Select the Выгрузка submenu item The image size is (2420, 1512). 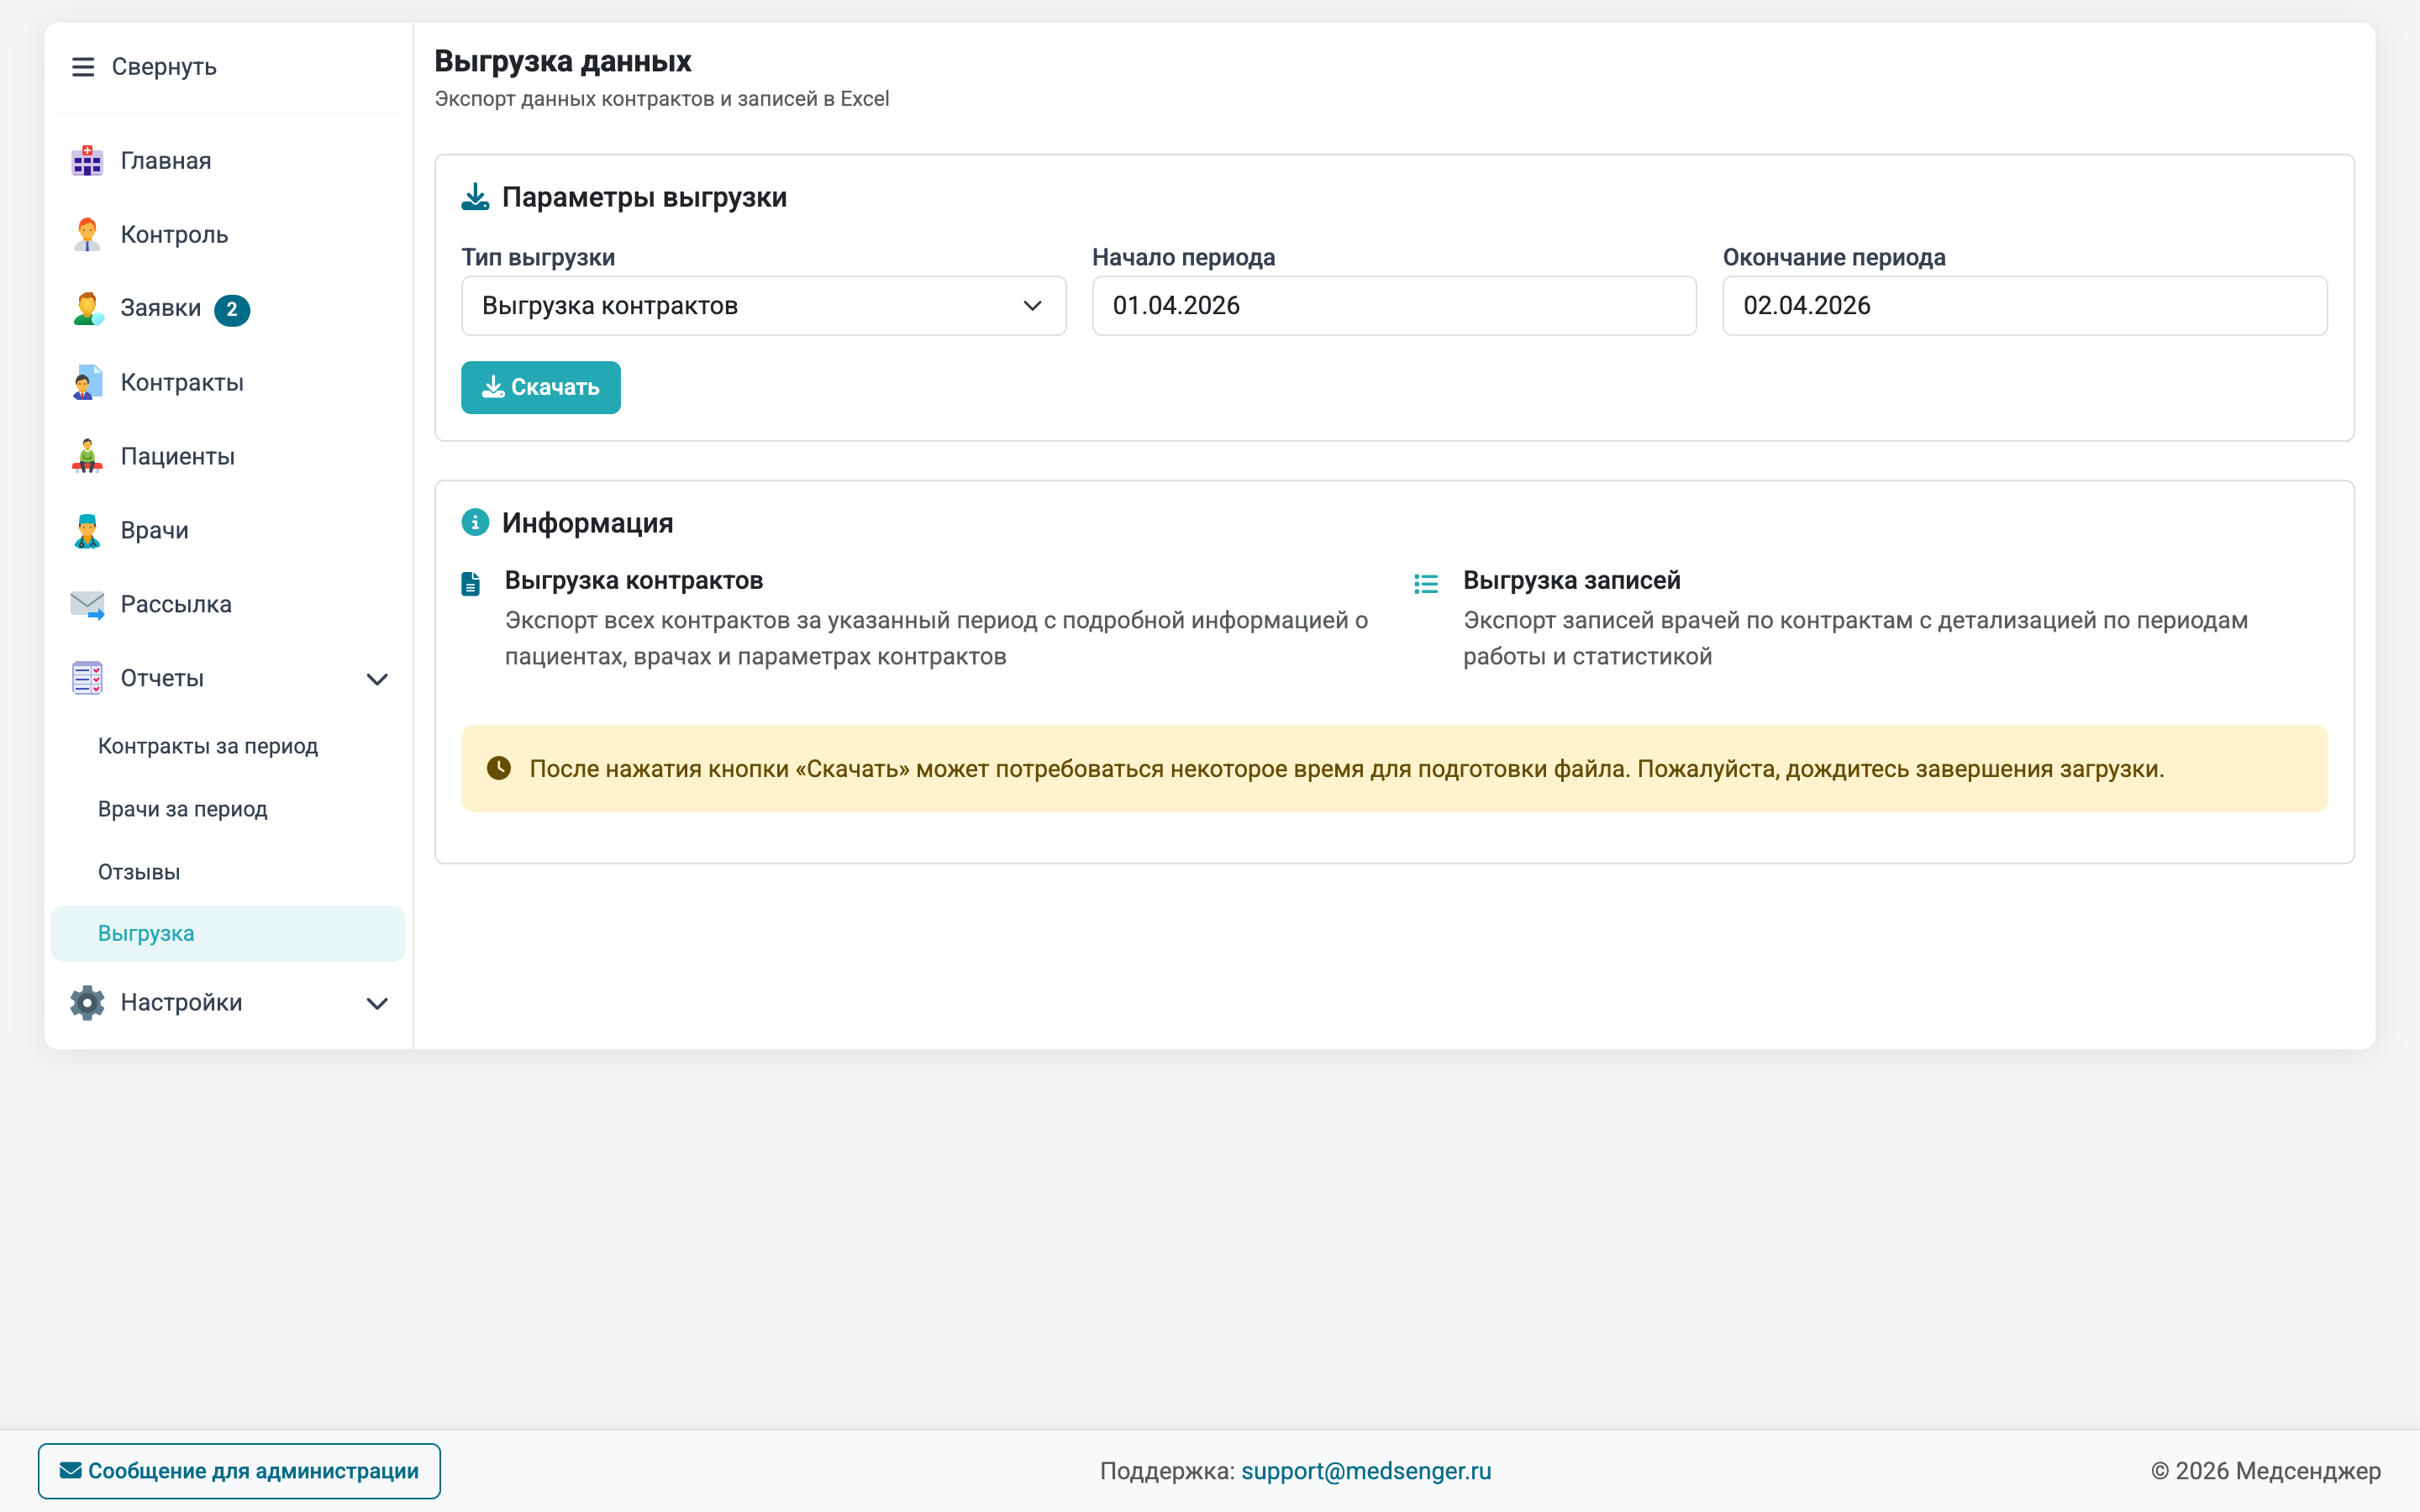(x=228, y=934)
